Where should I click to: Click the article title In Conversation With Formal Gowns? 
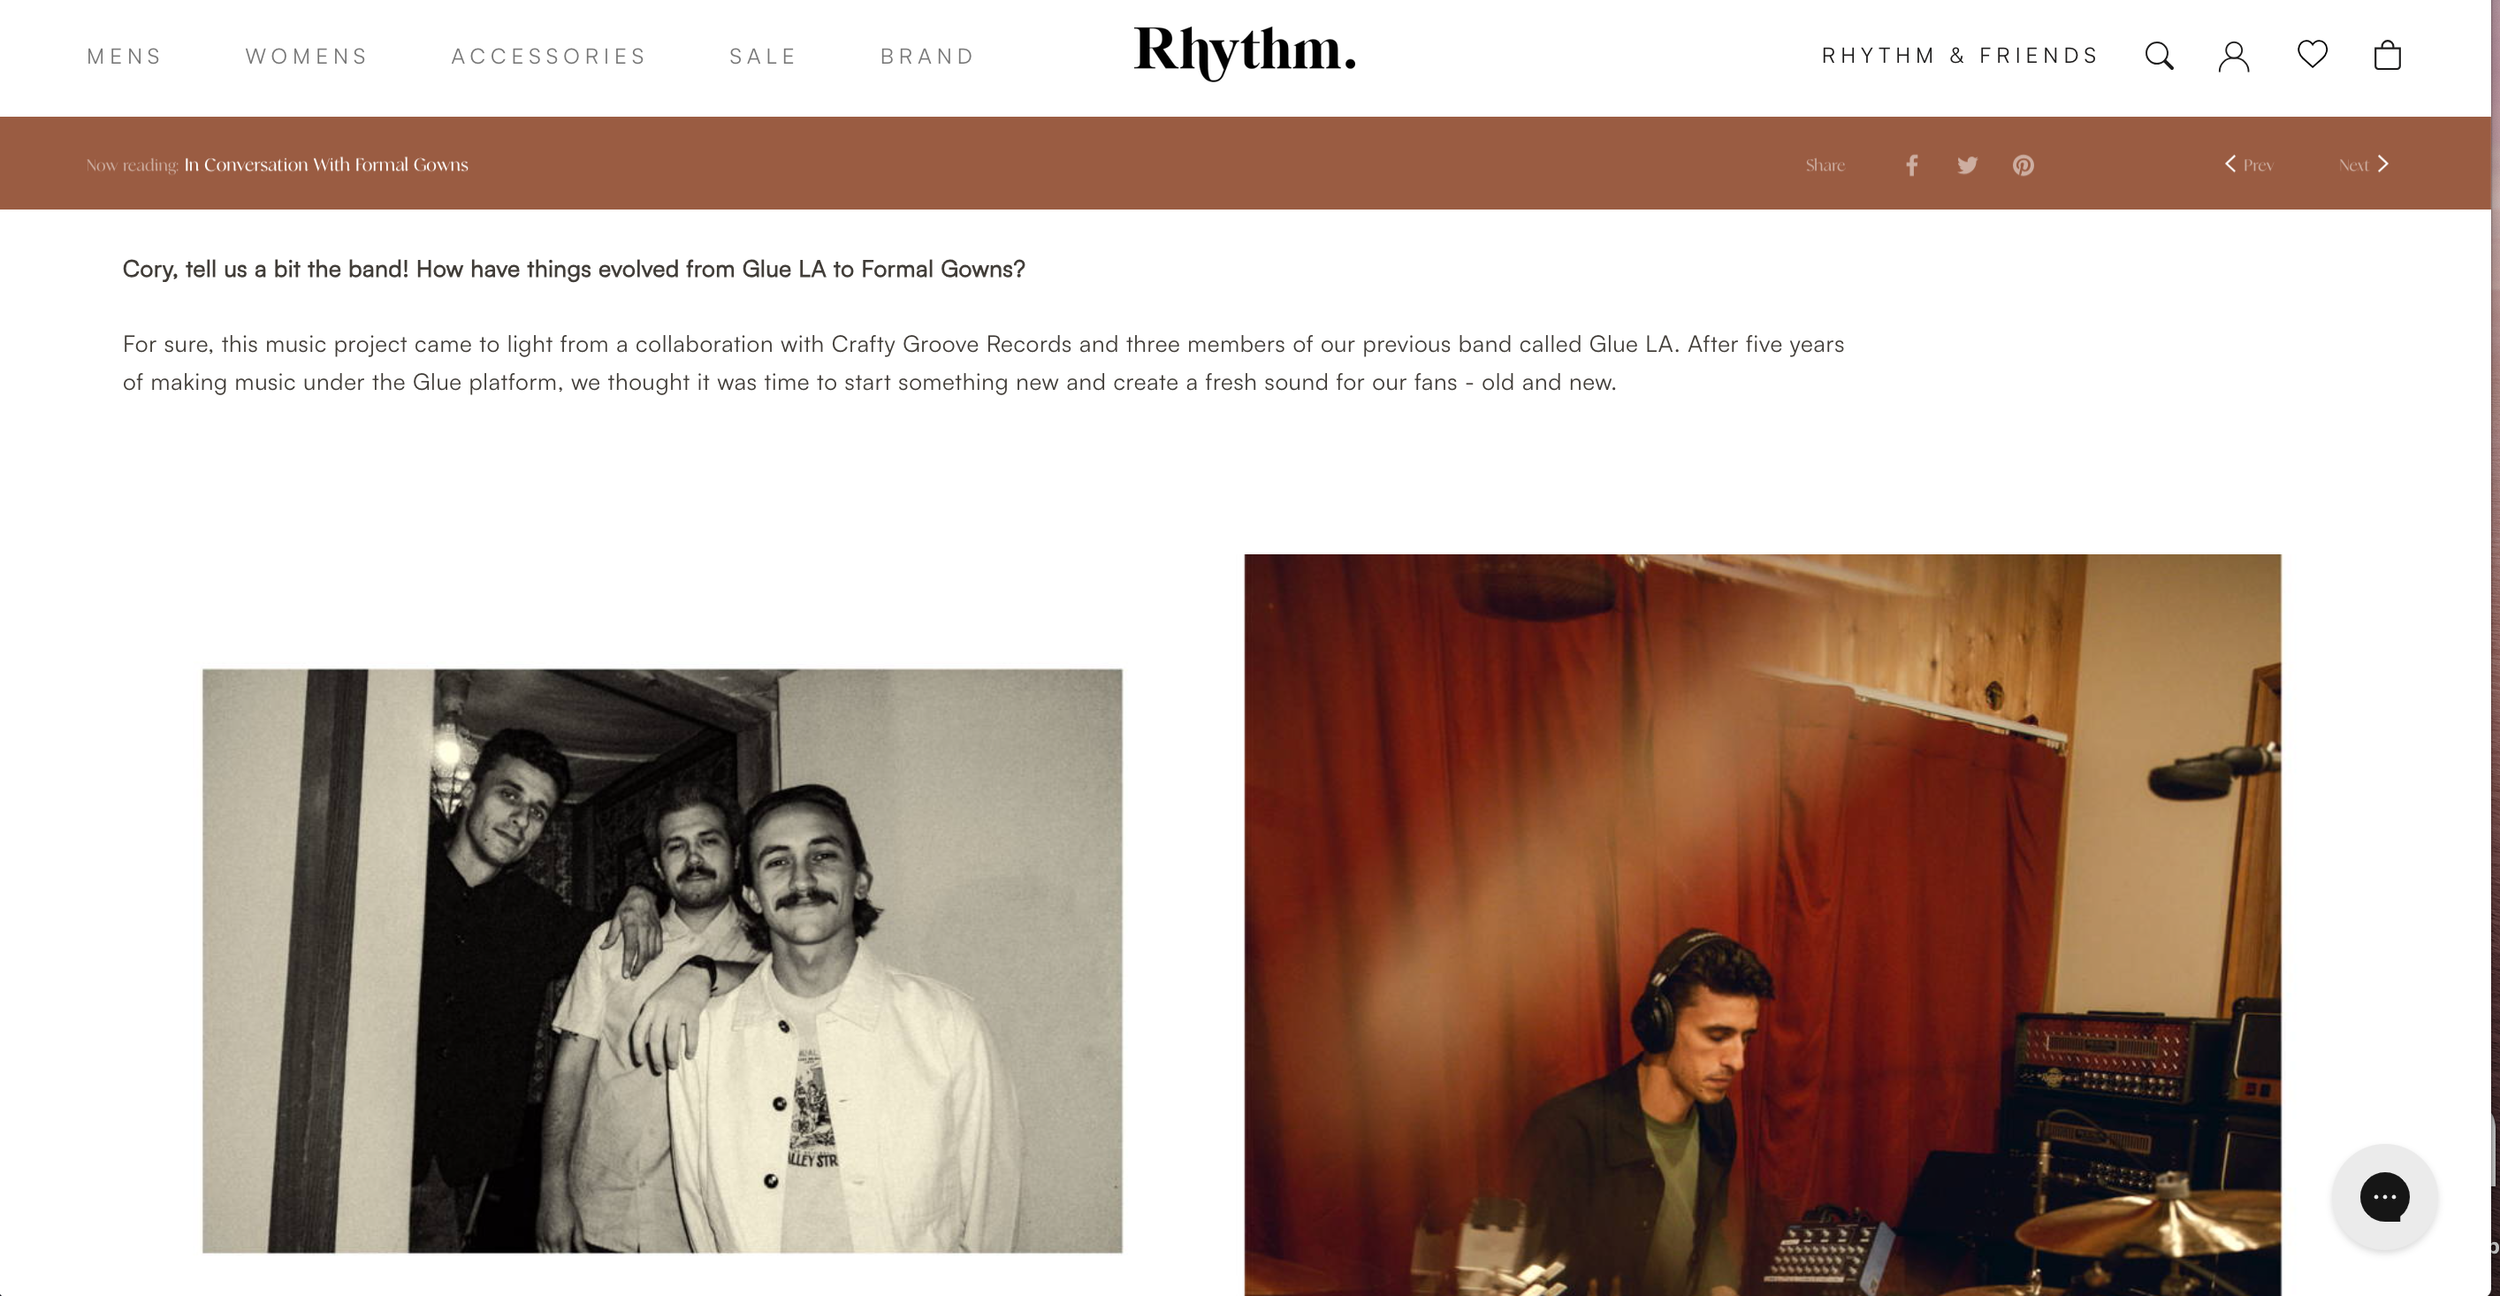(326, 165)
